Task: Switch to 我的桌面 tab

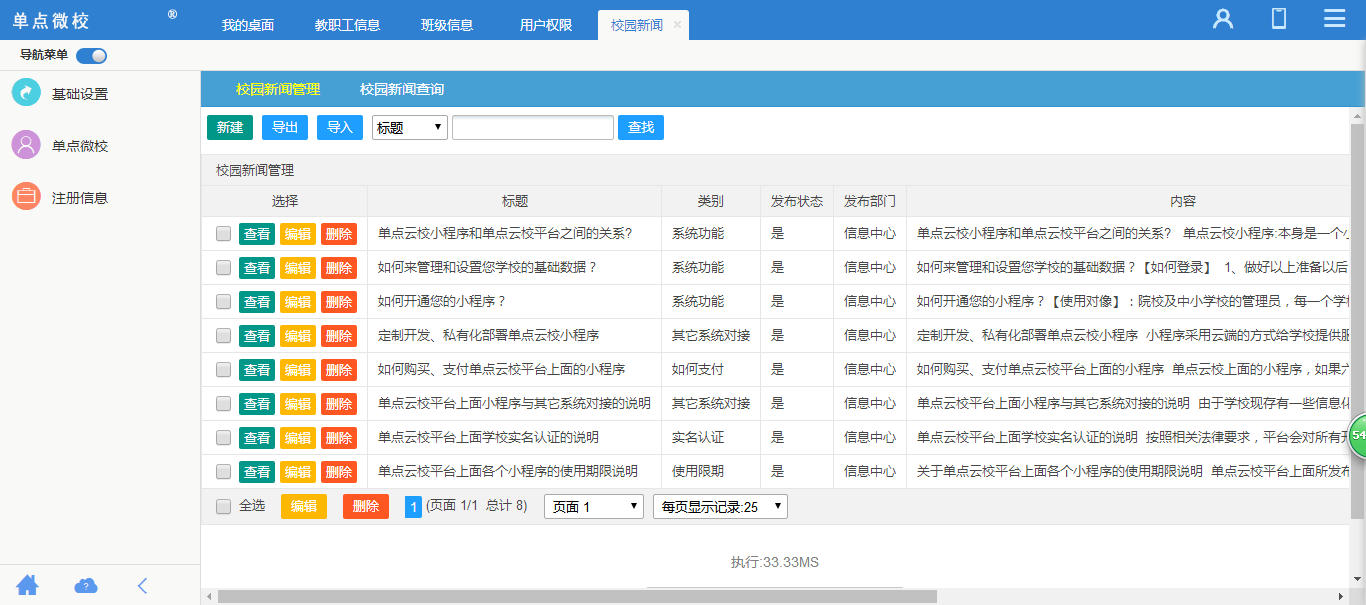Action: click(x=248, y=25)
